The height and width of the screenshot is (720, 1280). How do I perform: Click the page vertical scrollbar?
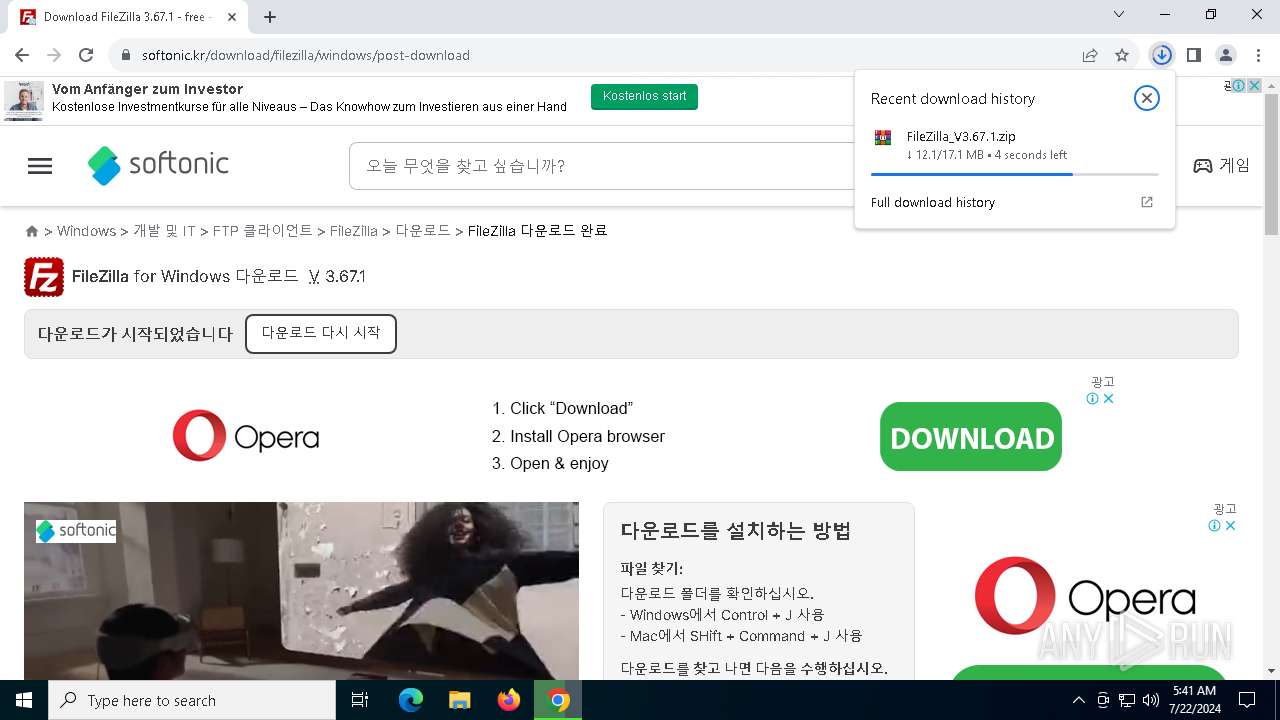point(1271,165)
